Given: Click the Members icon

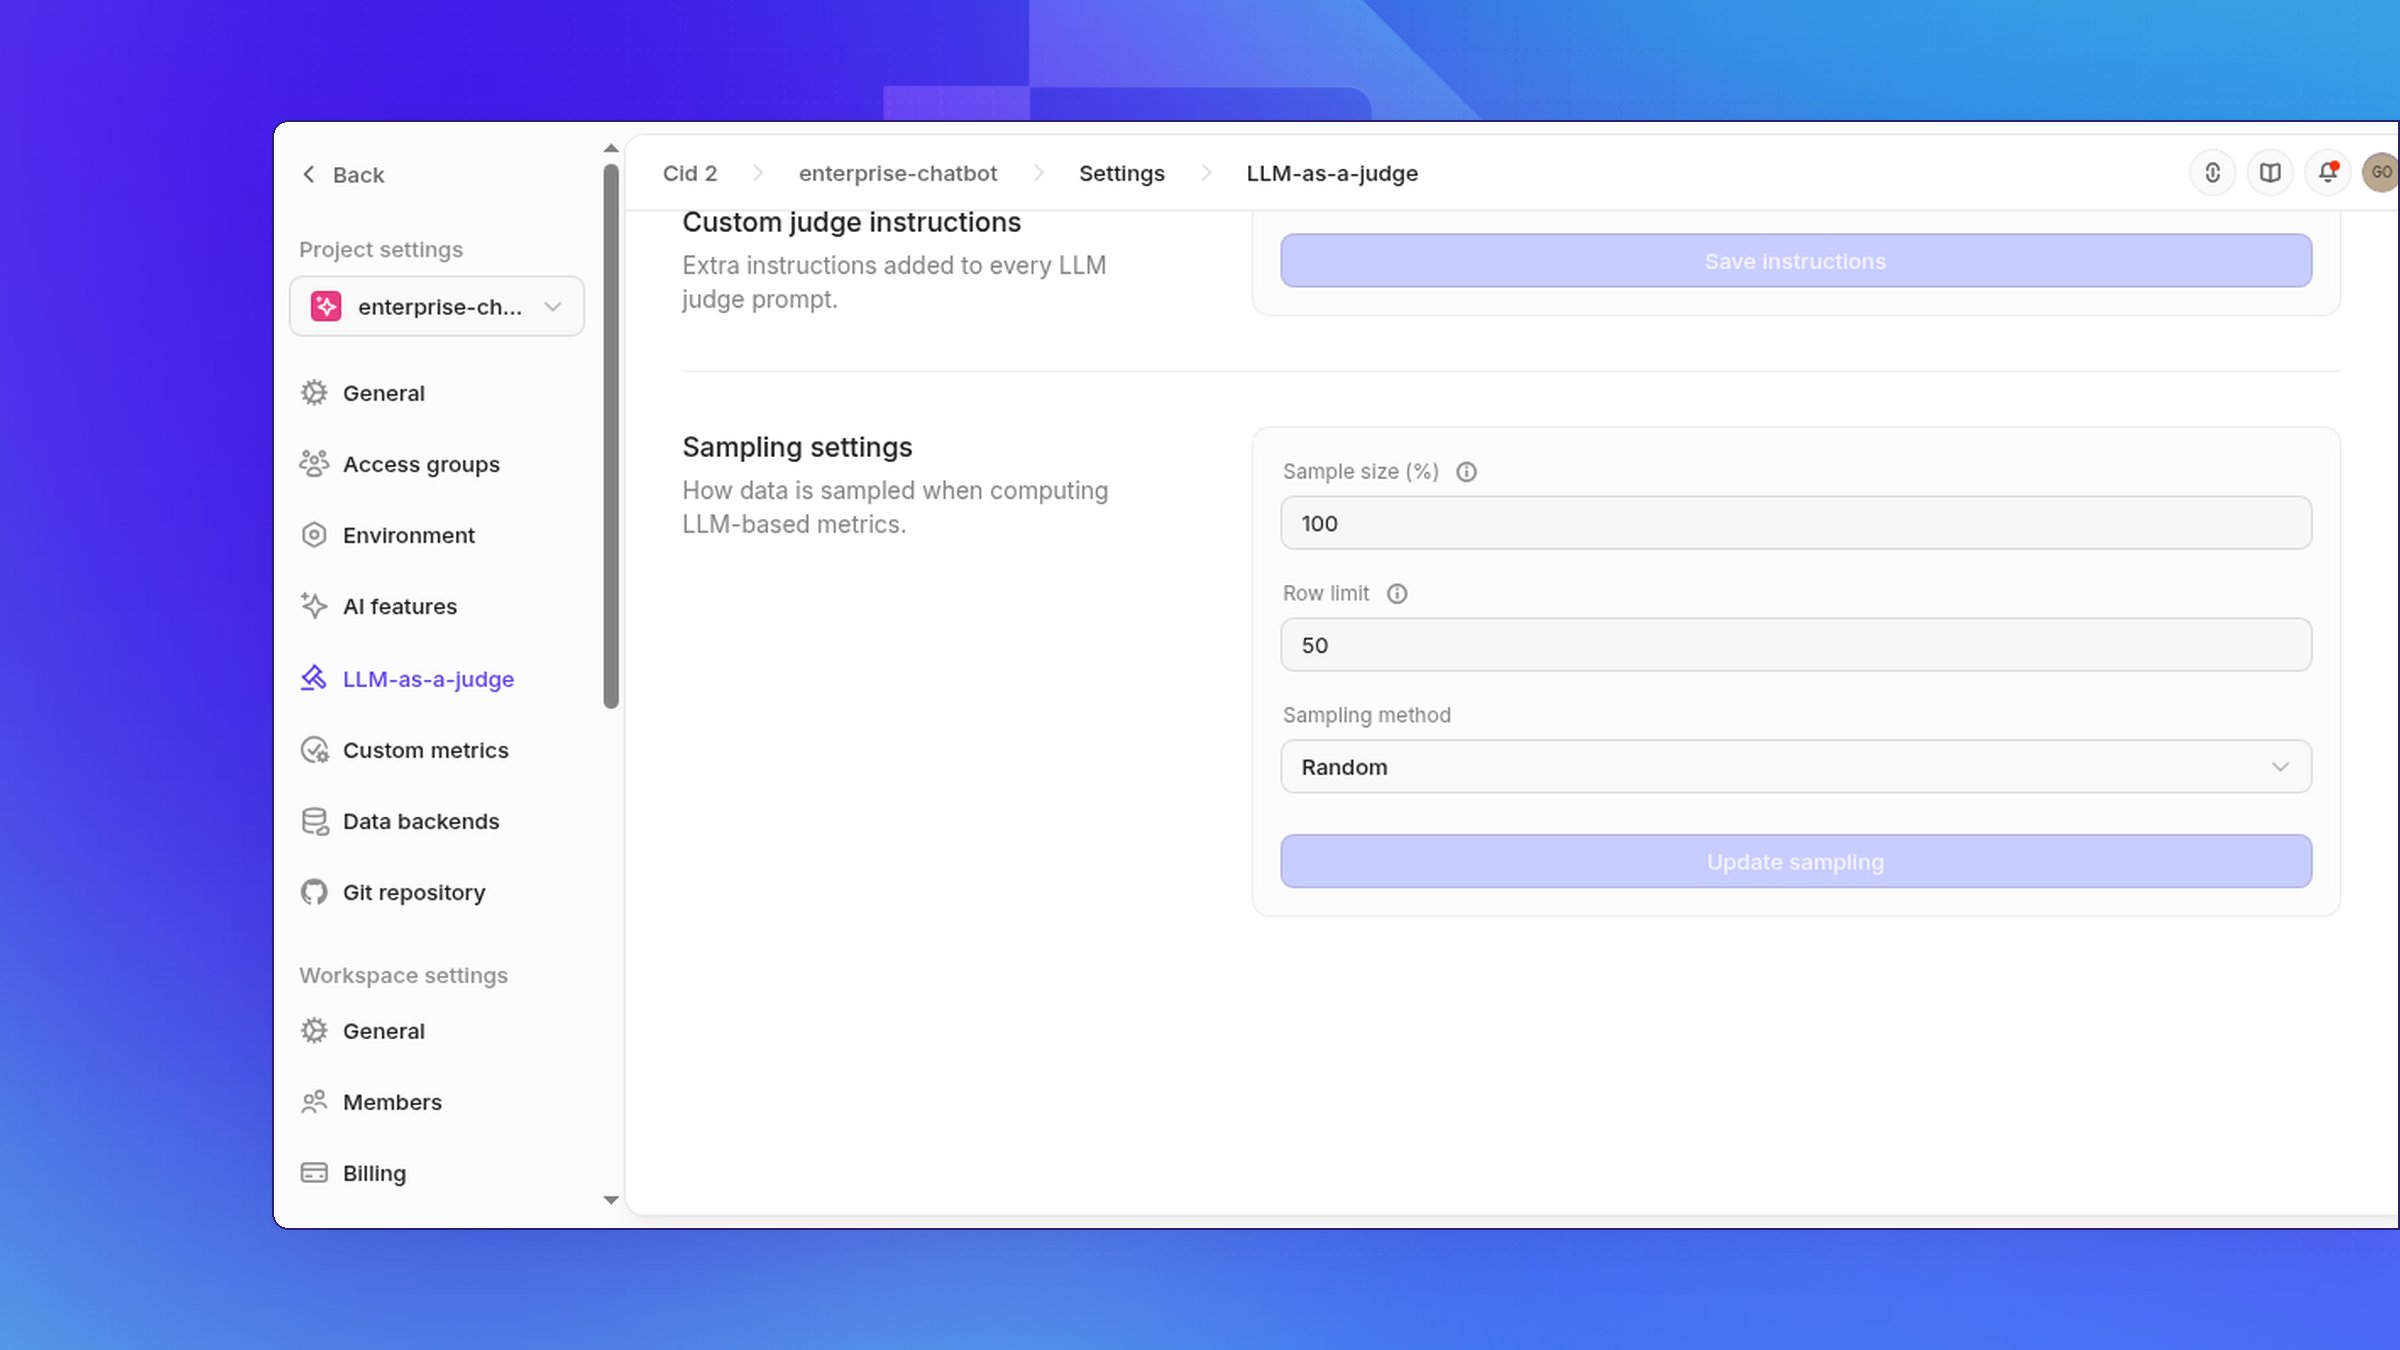Looking at the screenshot, I should click(314, 1102).
